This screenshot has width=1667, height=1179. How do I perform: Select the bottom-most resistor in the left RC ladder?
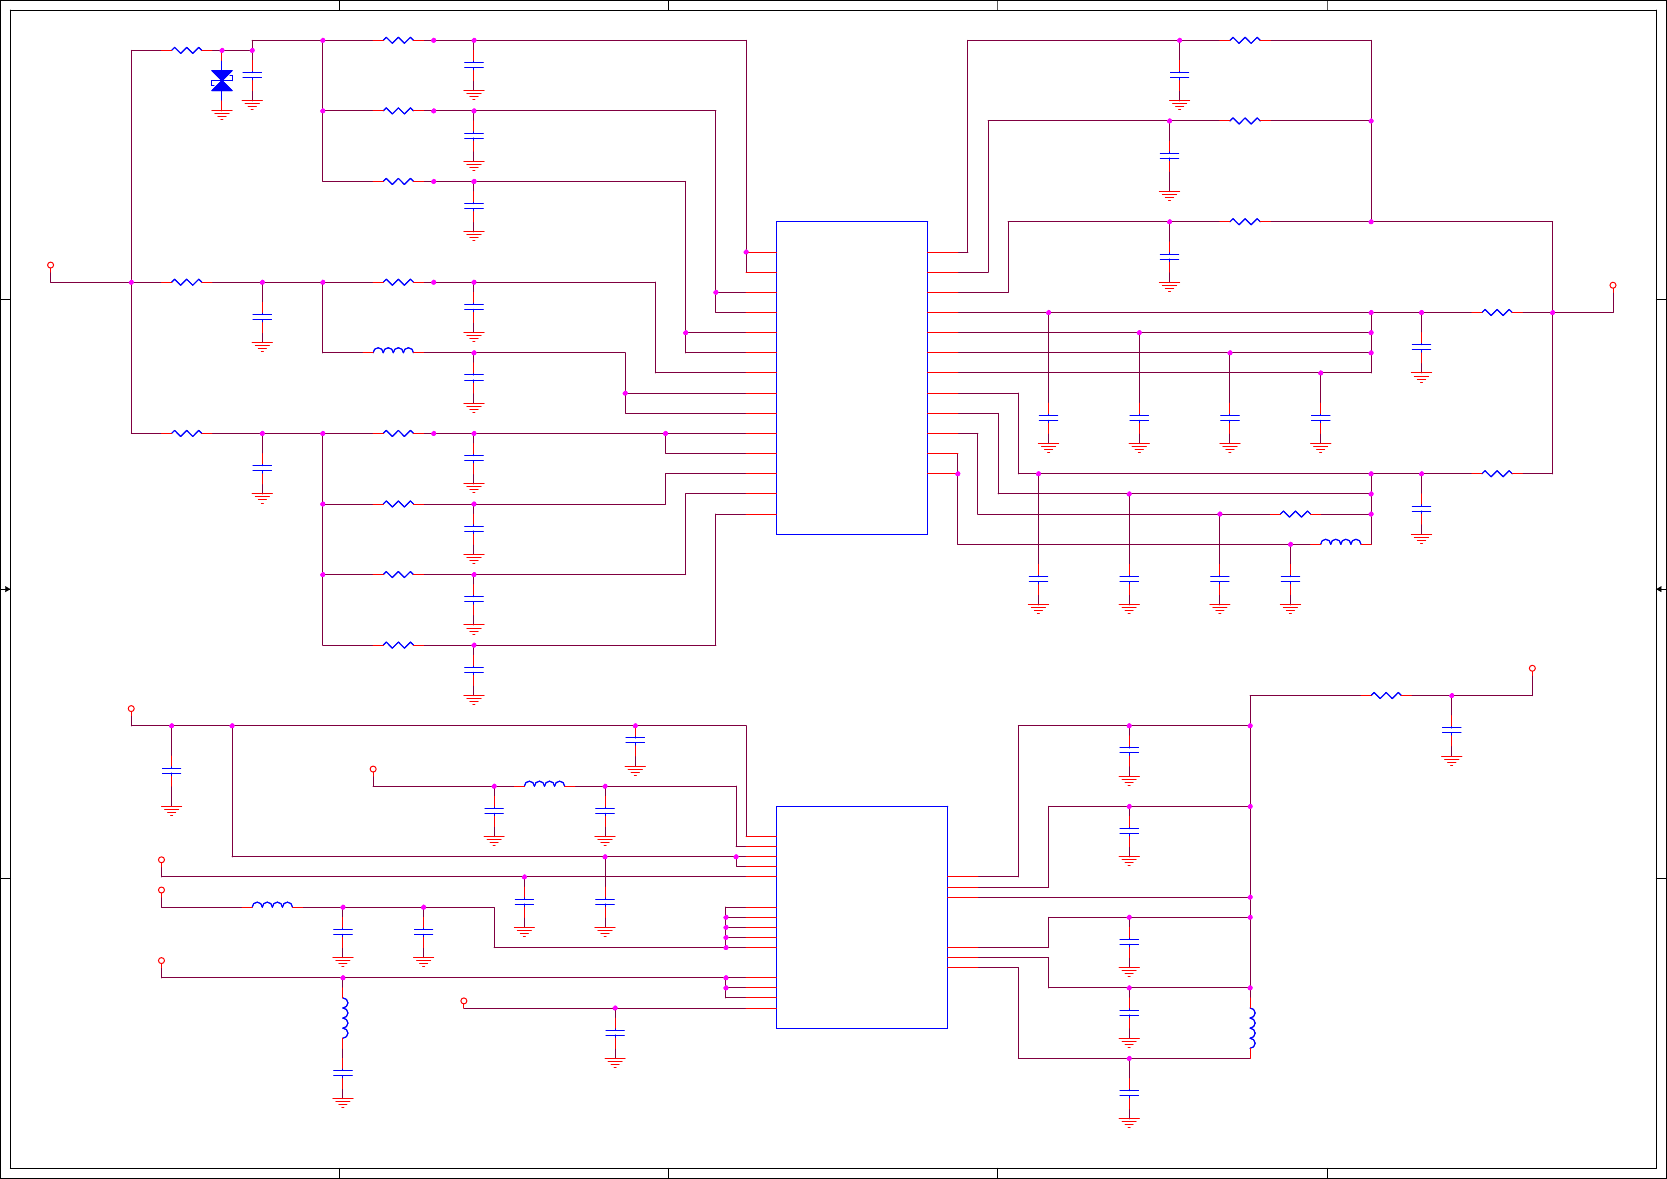point(398,645)
